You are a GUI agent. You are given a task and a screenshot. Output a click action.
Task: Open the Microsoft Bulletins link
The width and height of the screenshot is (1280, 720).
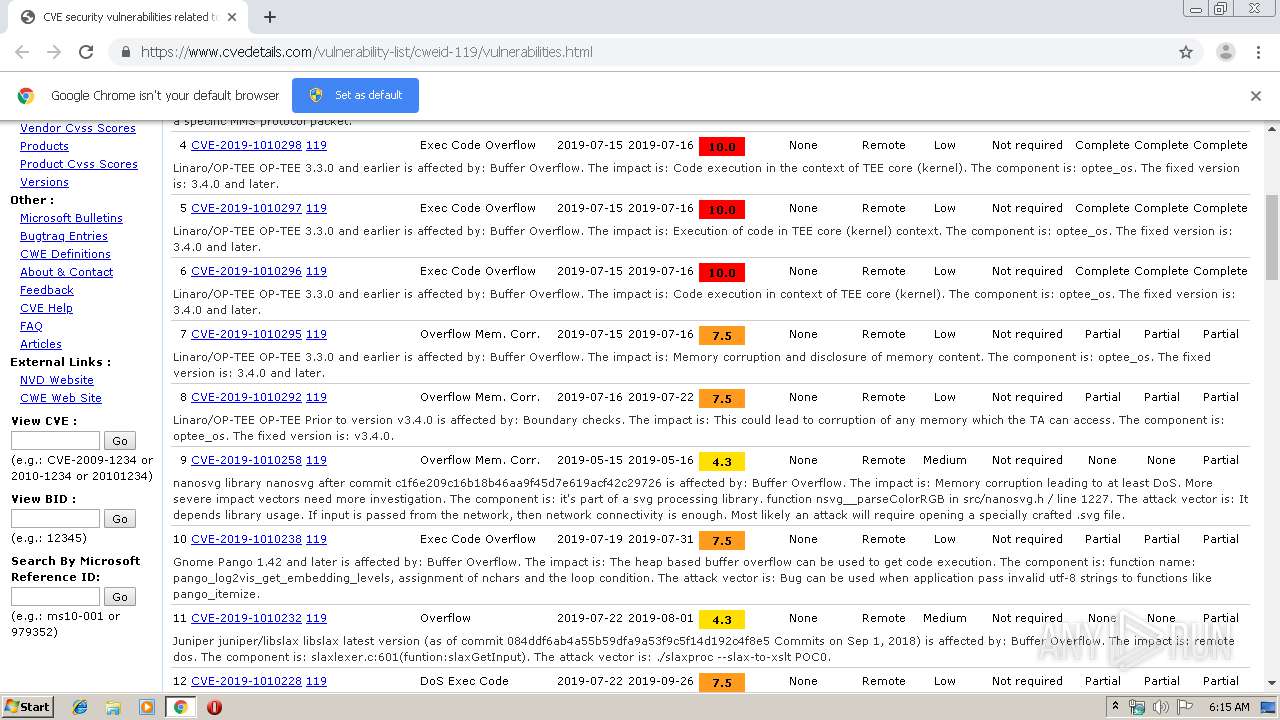tap(71, 218)
